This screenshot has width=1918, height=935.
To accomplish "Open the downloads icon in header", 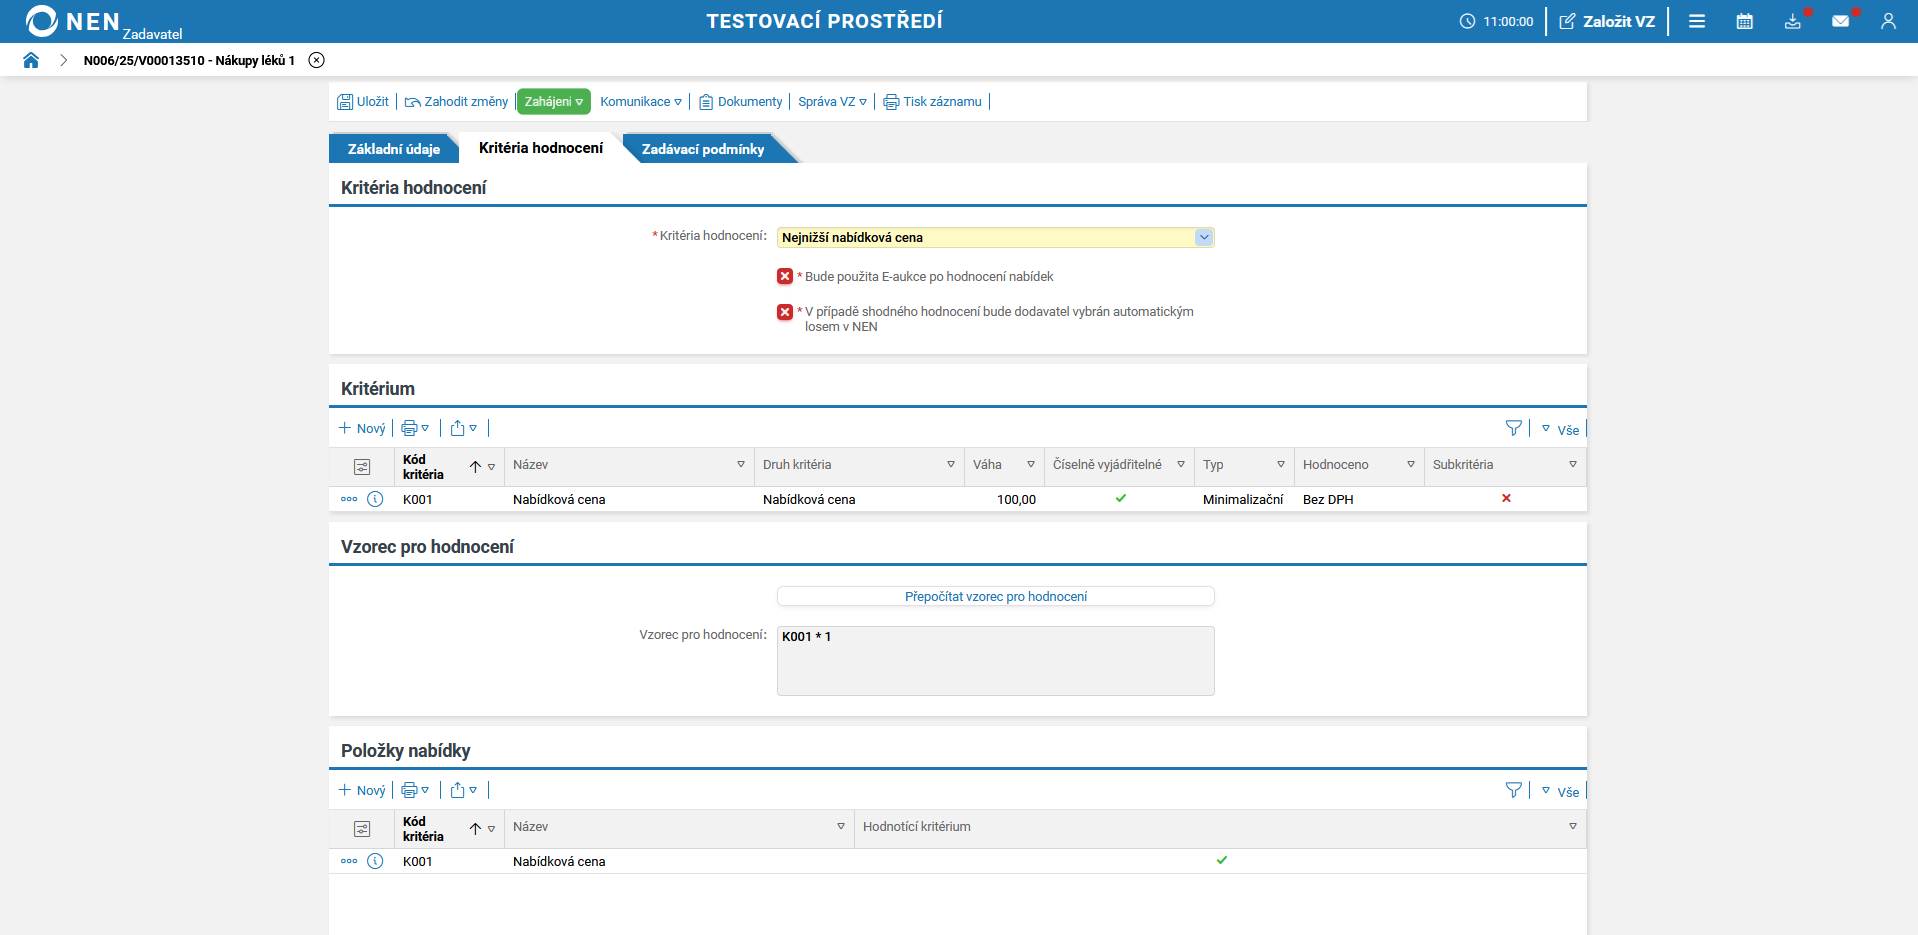I will point(1792,21).
